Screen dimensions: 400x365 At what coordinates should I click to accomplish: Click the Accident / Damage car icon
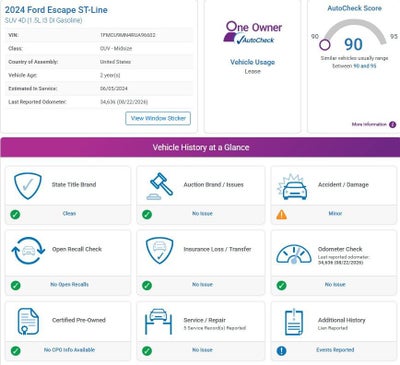pyautogui.click(x=292, y=187)
